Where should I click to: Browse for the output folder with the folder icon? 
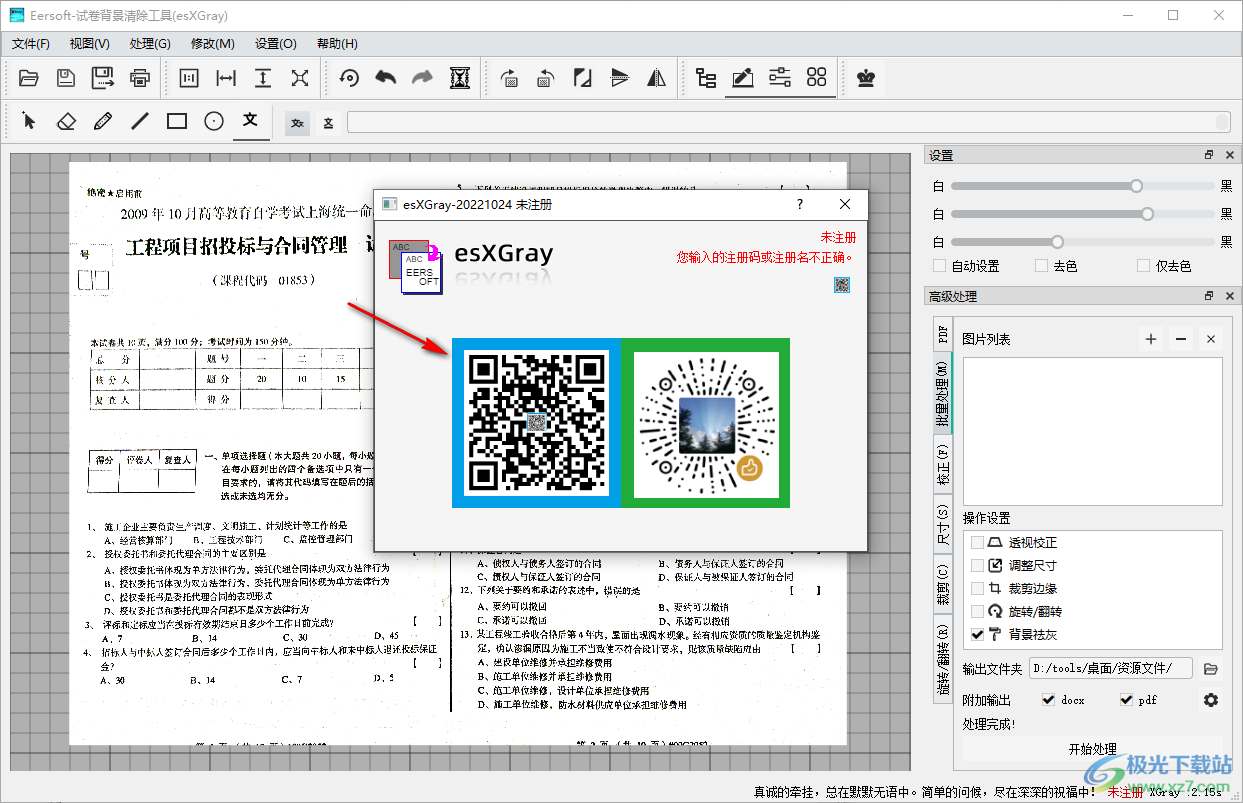point(1210,668)
